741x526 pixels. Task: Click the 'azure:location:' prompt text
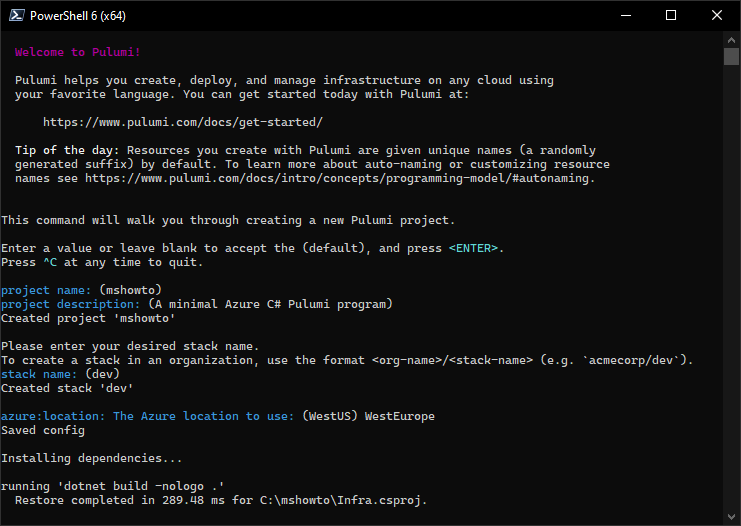point(53,416)
